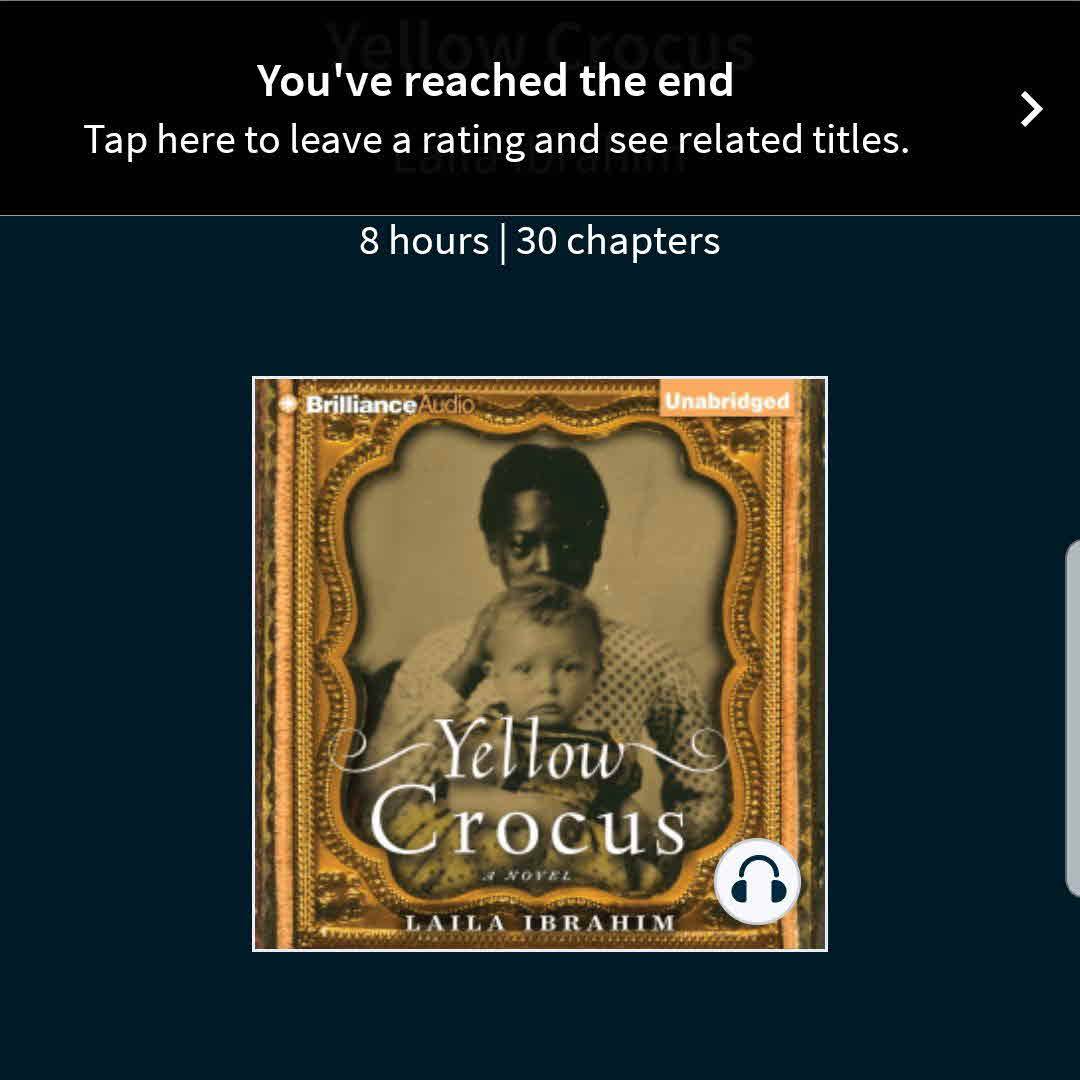Tap the Brilliance Audio logo on the cover

[x=377, y=404]
